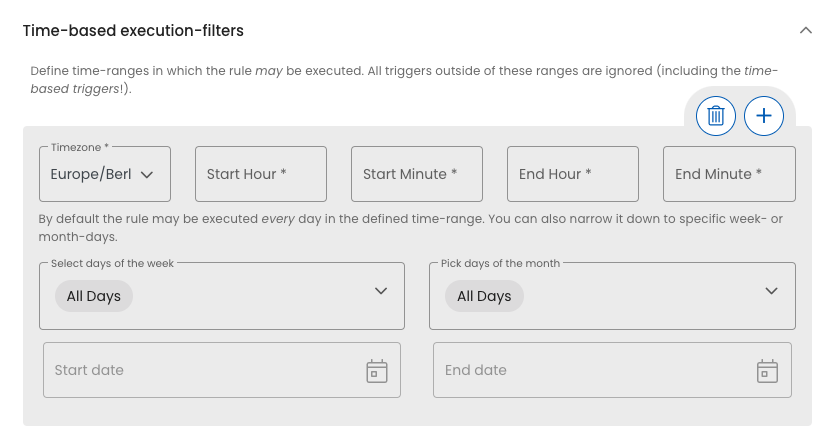Open the Start date calendar picker icon
The image size is (835, 440).
point(376,371)
